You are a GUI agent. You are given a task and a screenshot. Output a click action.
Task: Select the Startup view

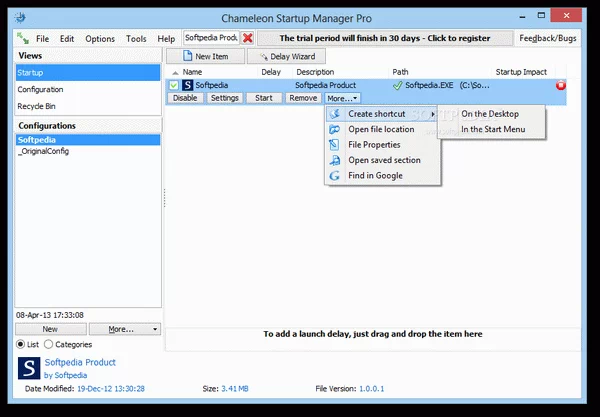pos(88,73)
